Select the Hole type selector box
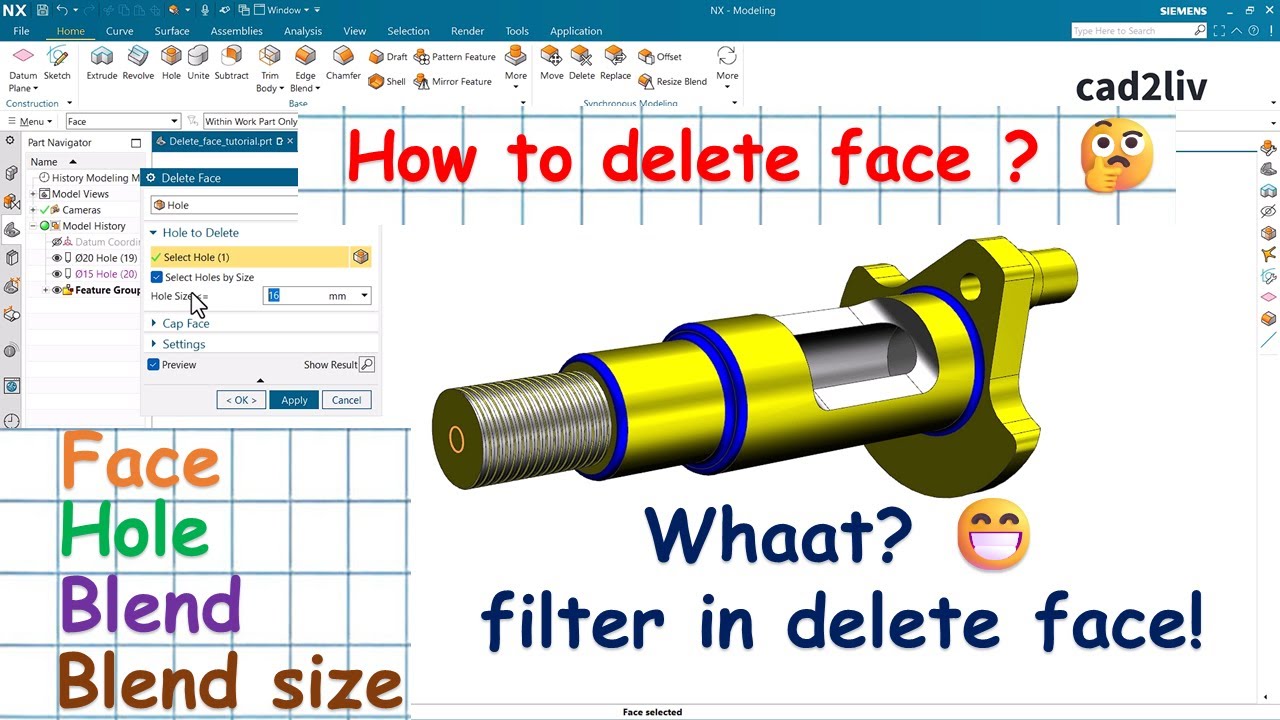The image size is (1280, 720). [224, 205]
